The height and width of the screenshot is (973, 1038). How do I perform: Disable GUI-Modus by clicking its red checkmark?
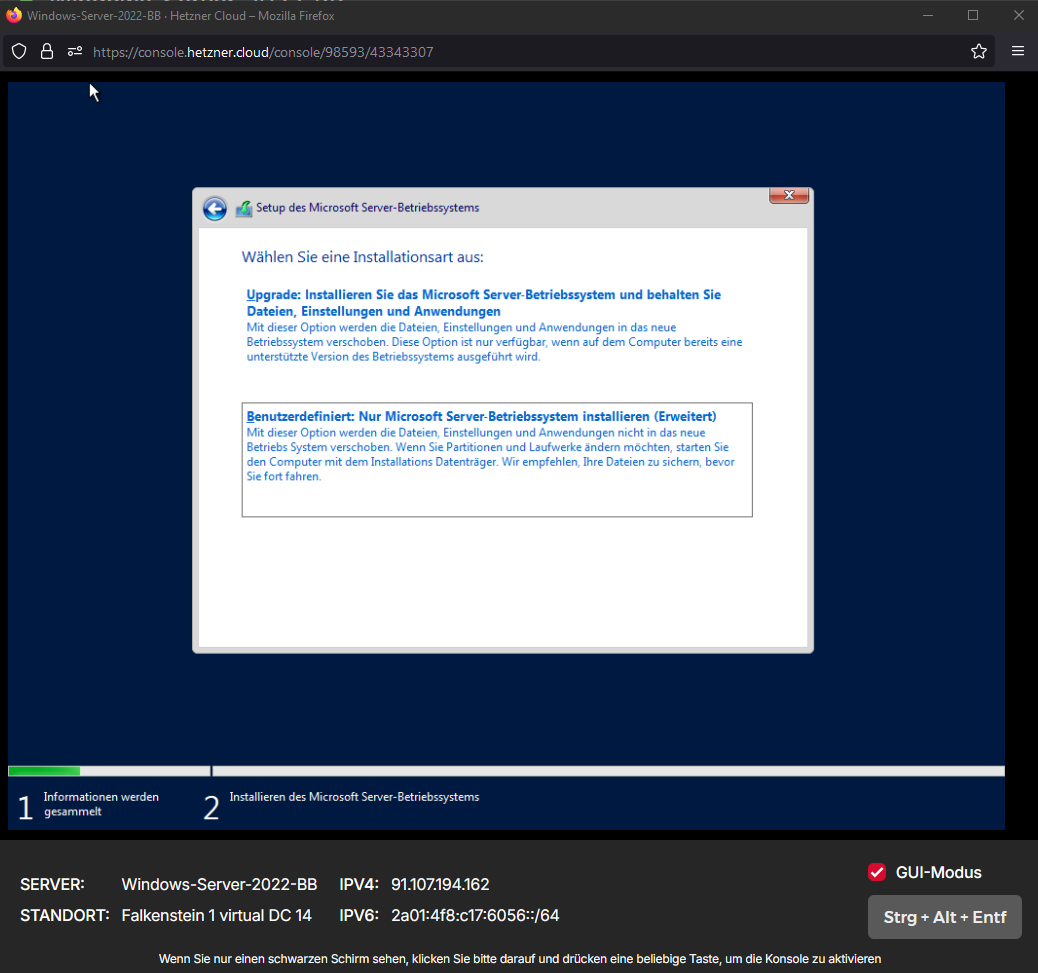(877, 872)
